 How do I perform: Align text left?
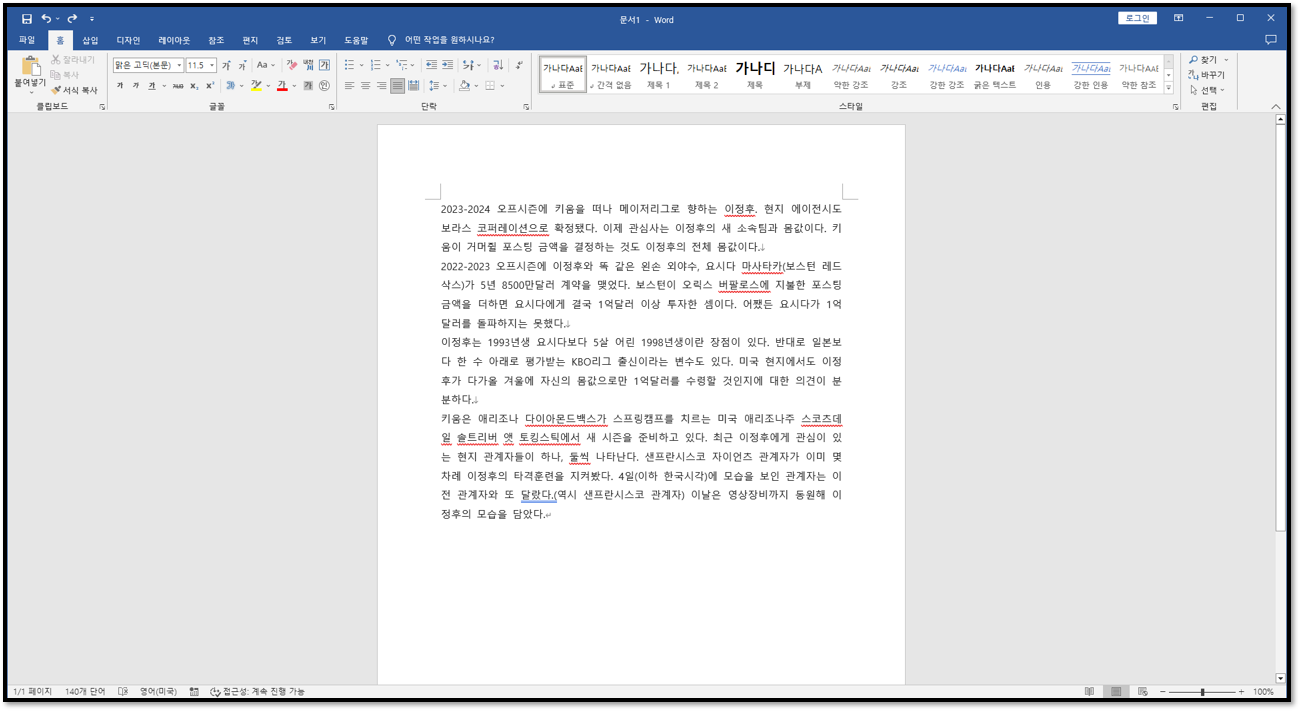(x=349, y=86)
